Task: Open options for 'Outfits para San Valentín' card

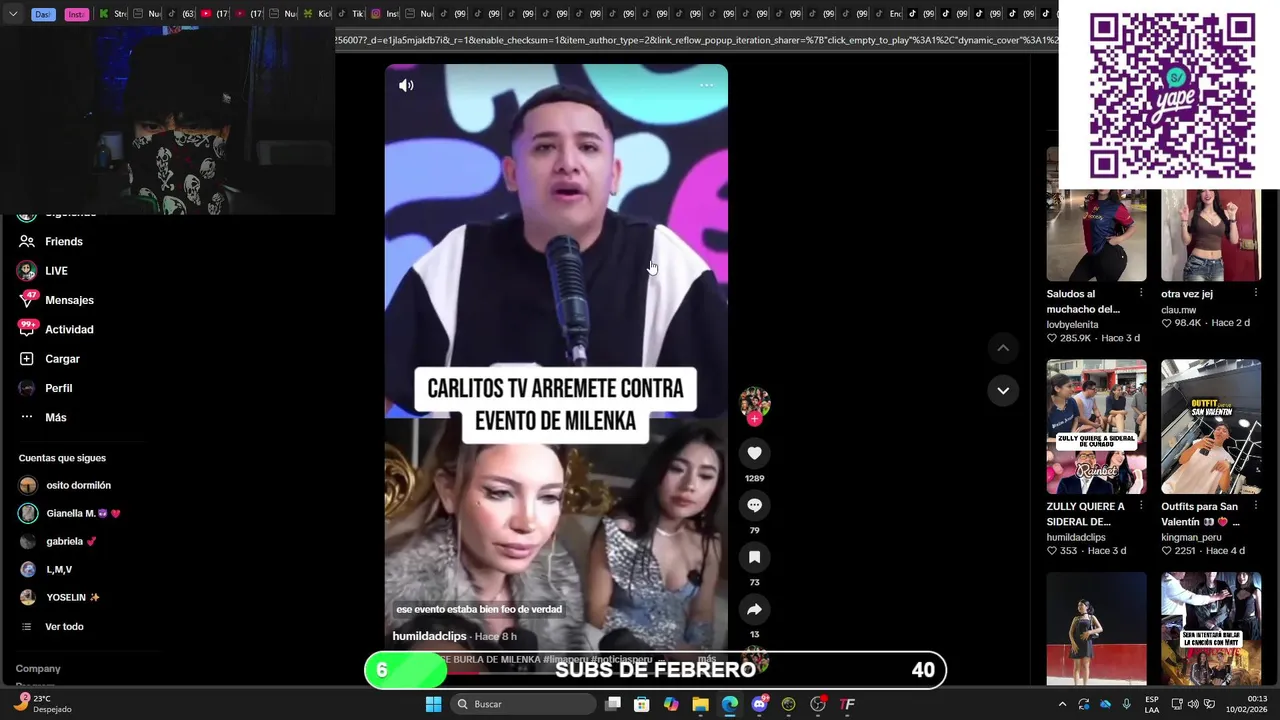Action: (1256, 506)
